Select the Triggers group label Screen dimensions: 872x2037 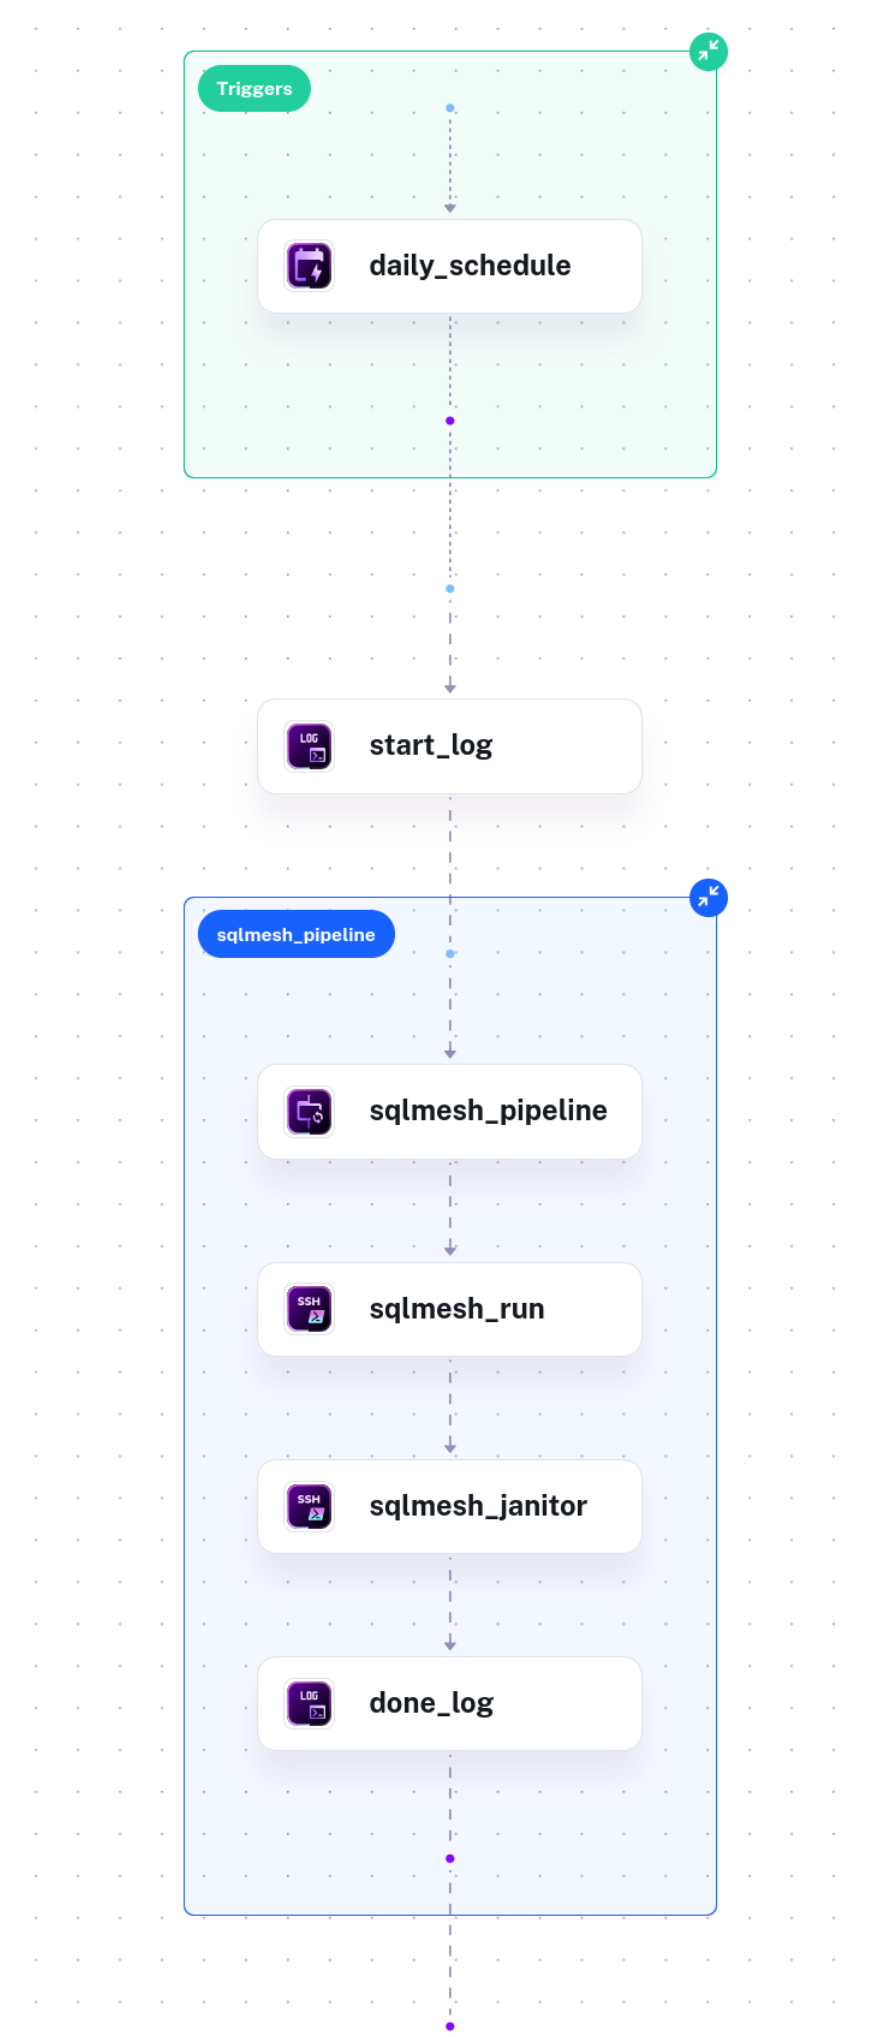point(254,89)
